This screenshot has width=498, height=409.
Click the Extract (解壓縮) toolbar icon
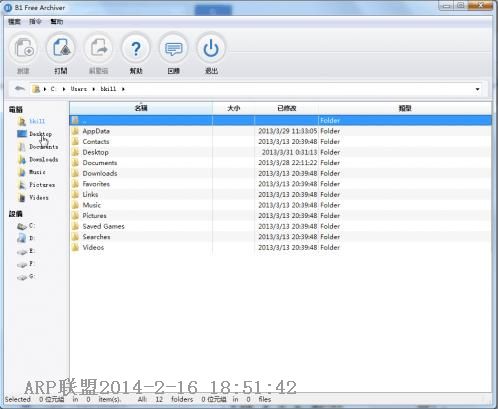point(99,48)
